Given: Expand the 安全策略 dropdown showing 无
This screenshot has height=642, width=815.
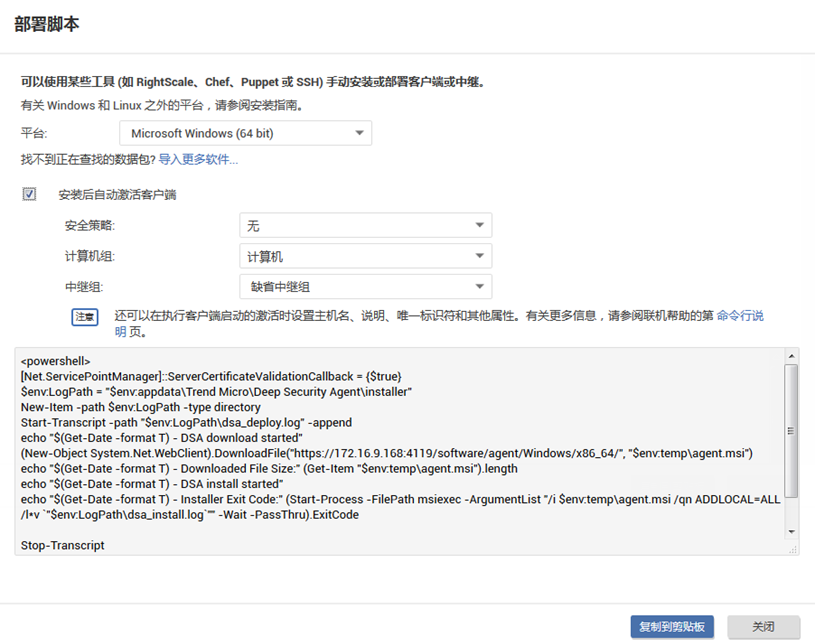Looking at the screenshot, I should point(365,226).
